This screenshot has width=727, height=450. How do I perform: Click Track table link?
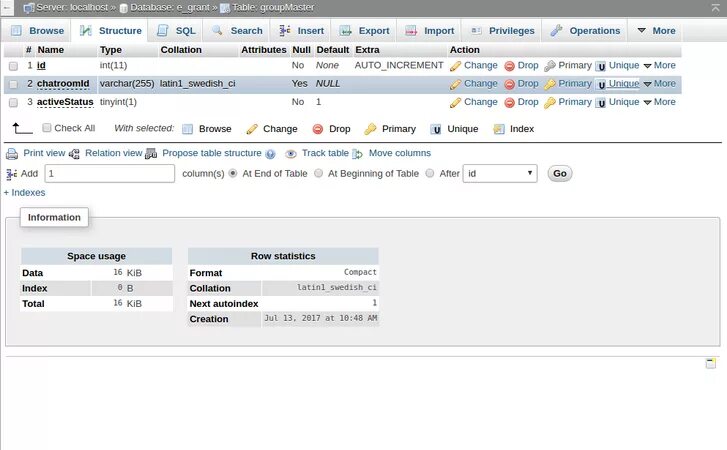[325, 153]
